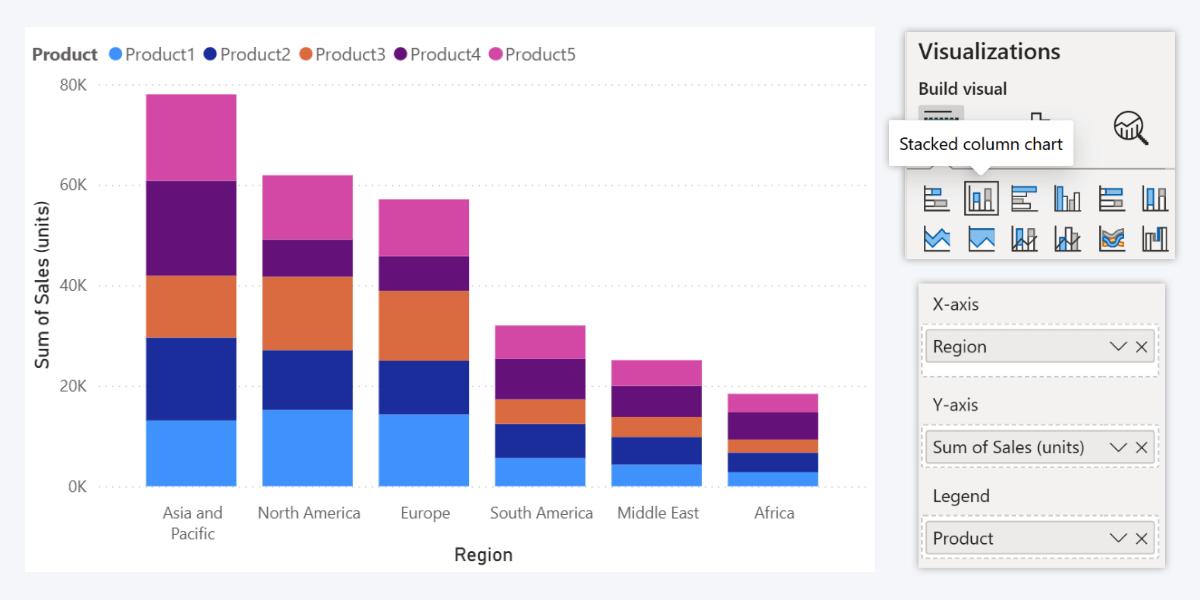Remove the Product field from Legend

click(1142, 538)
